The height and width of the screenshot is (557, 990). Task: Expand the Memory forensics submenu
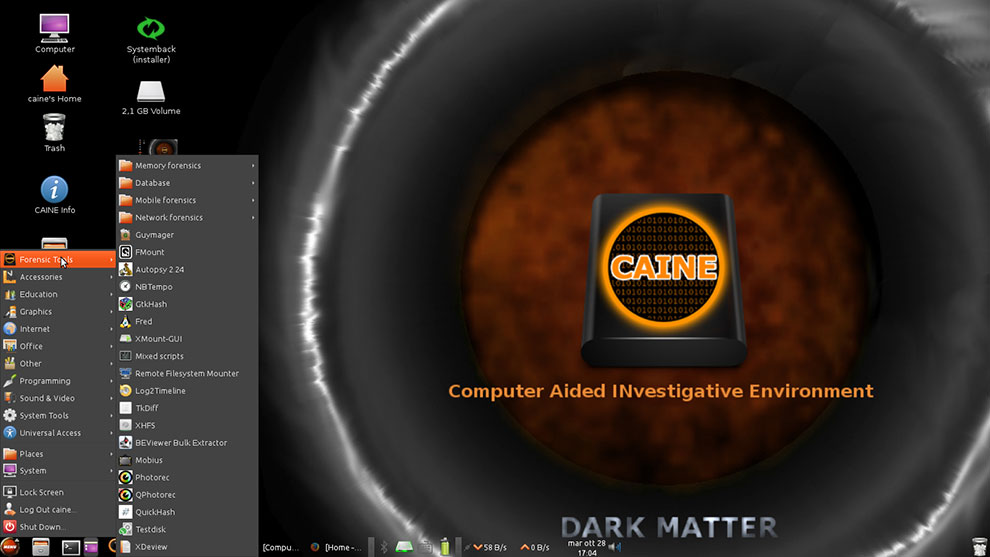point(187,165)
